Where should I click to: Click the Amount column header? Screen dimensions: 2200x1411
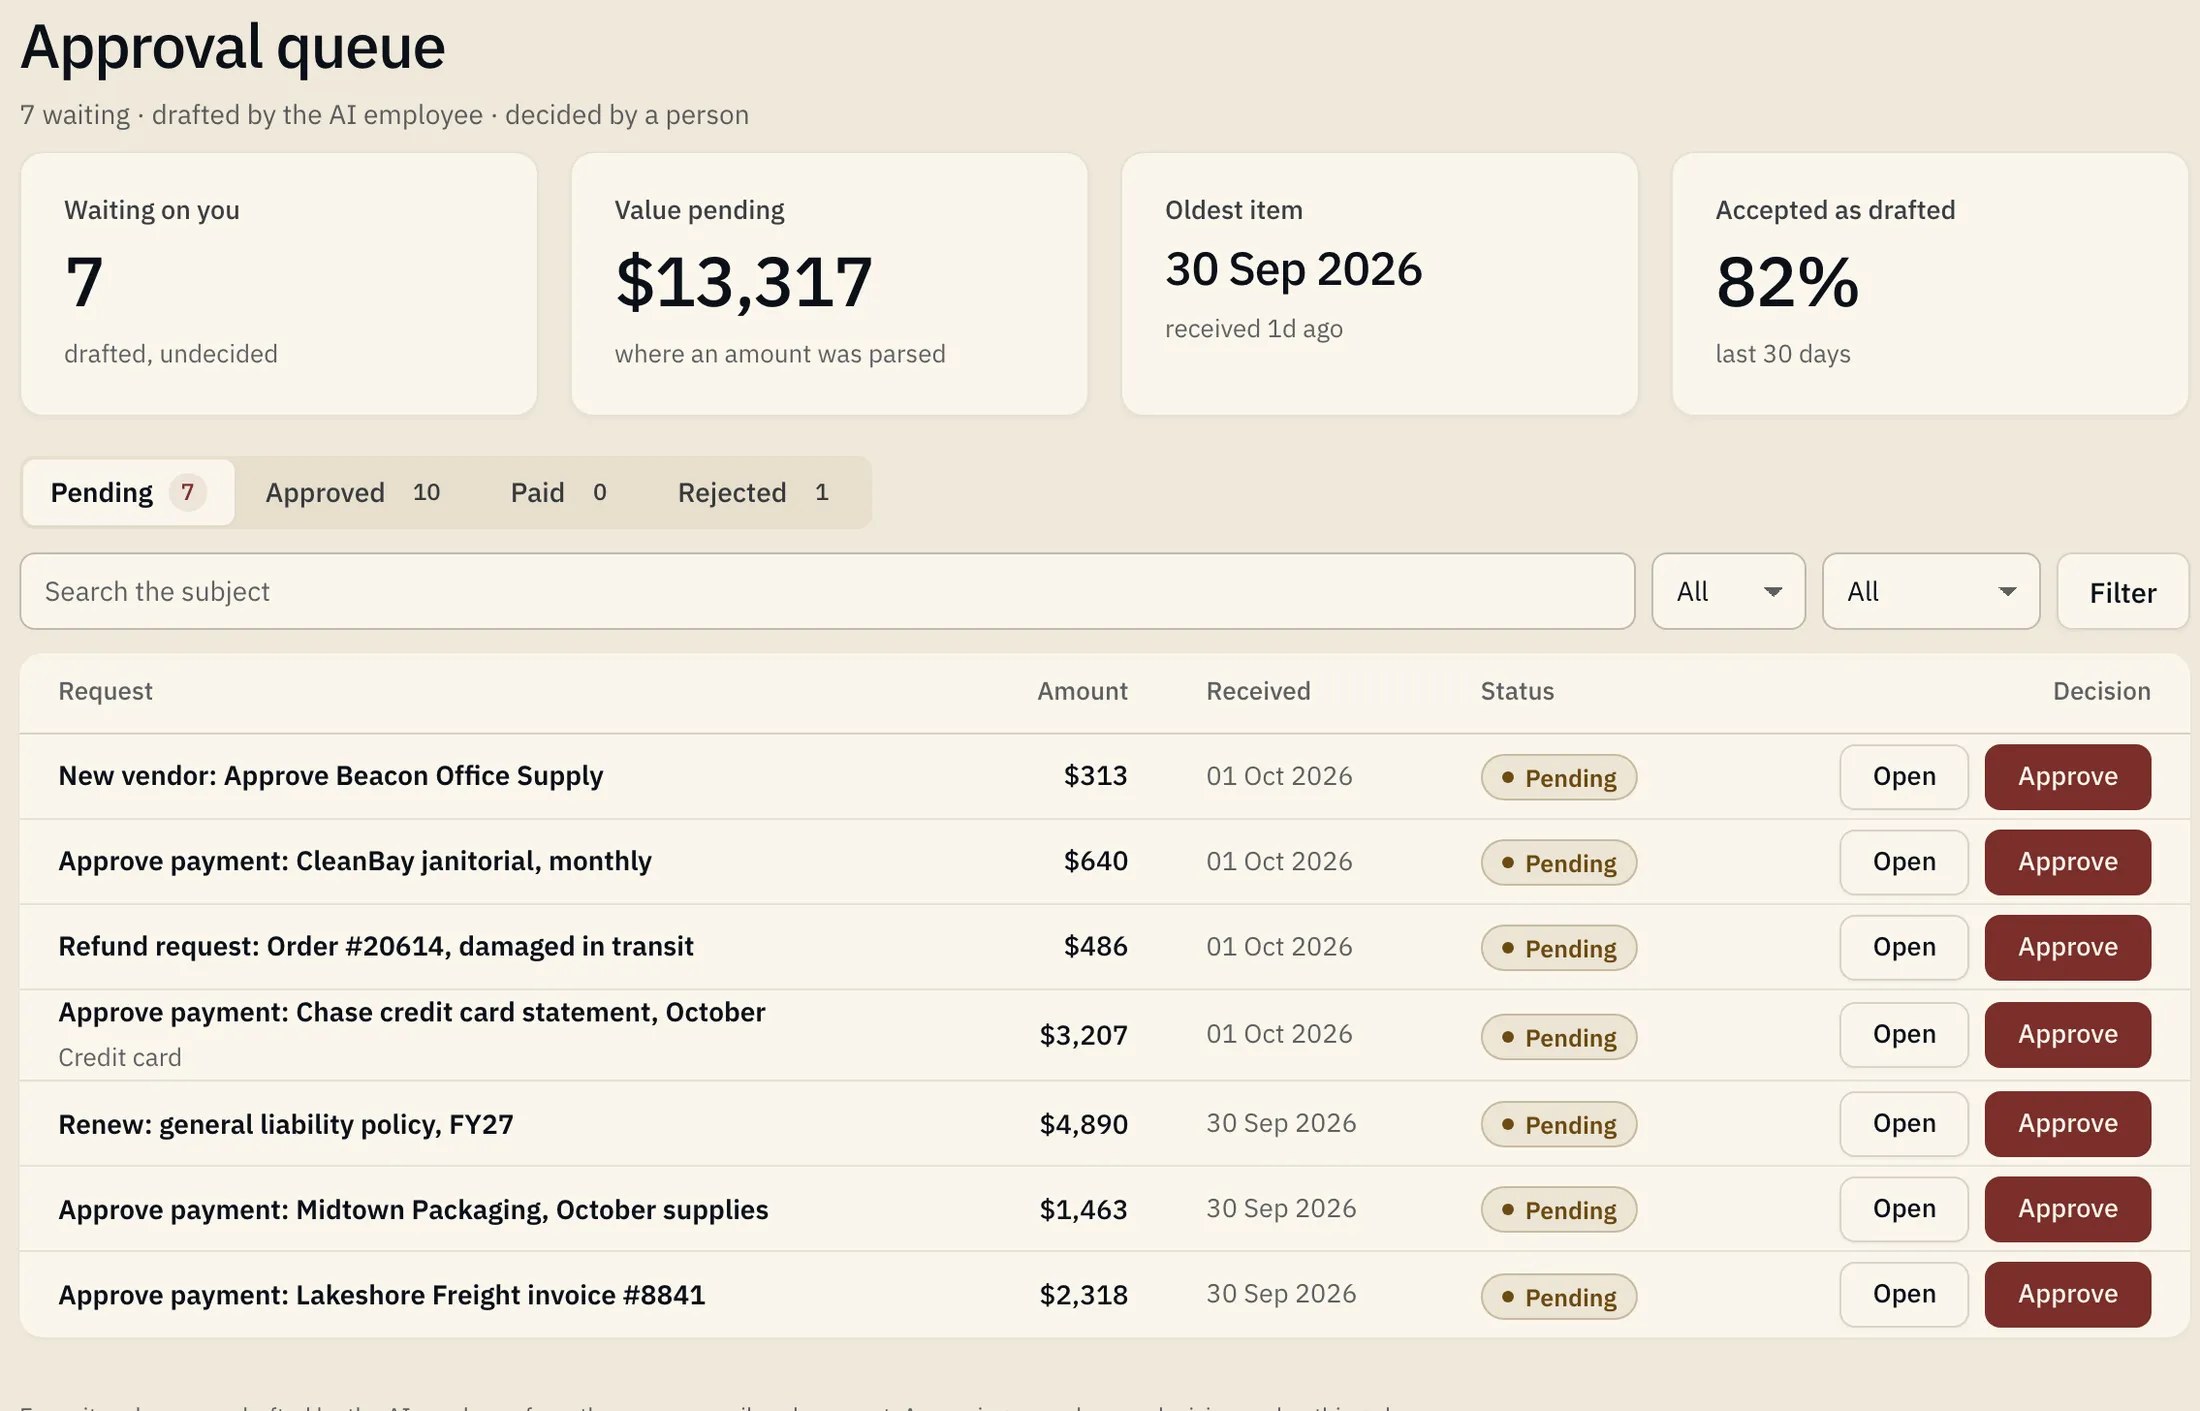coord(1082,691)
